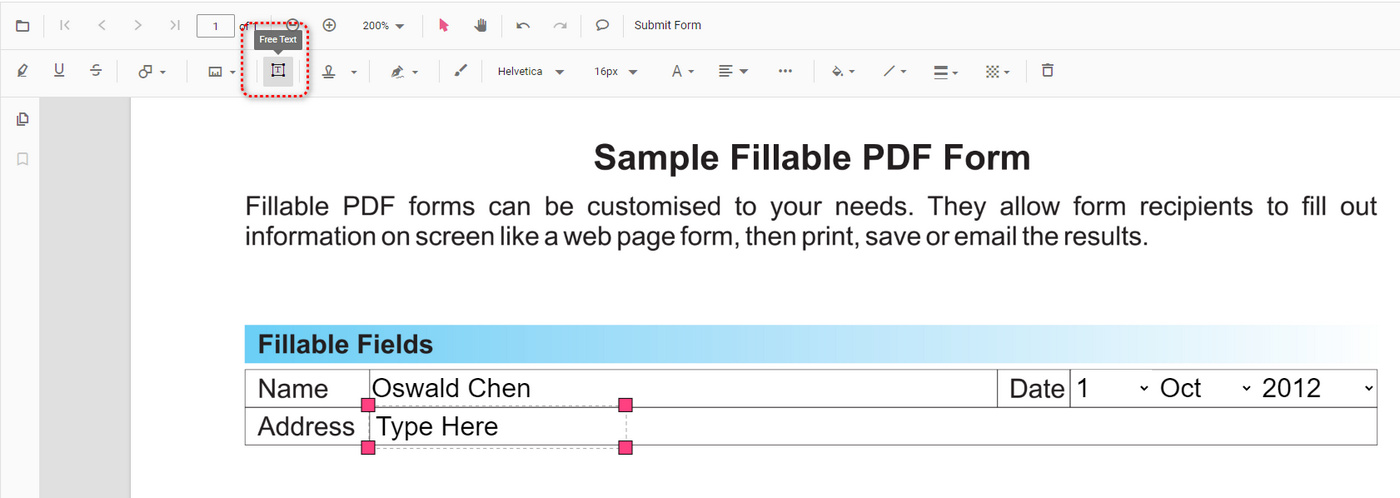Activate the pan hand tool

tap(481, 26)
